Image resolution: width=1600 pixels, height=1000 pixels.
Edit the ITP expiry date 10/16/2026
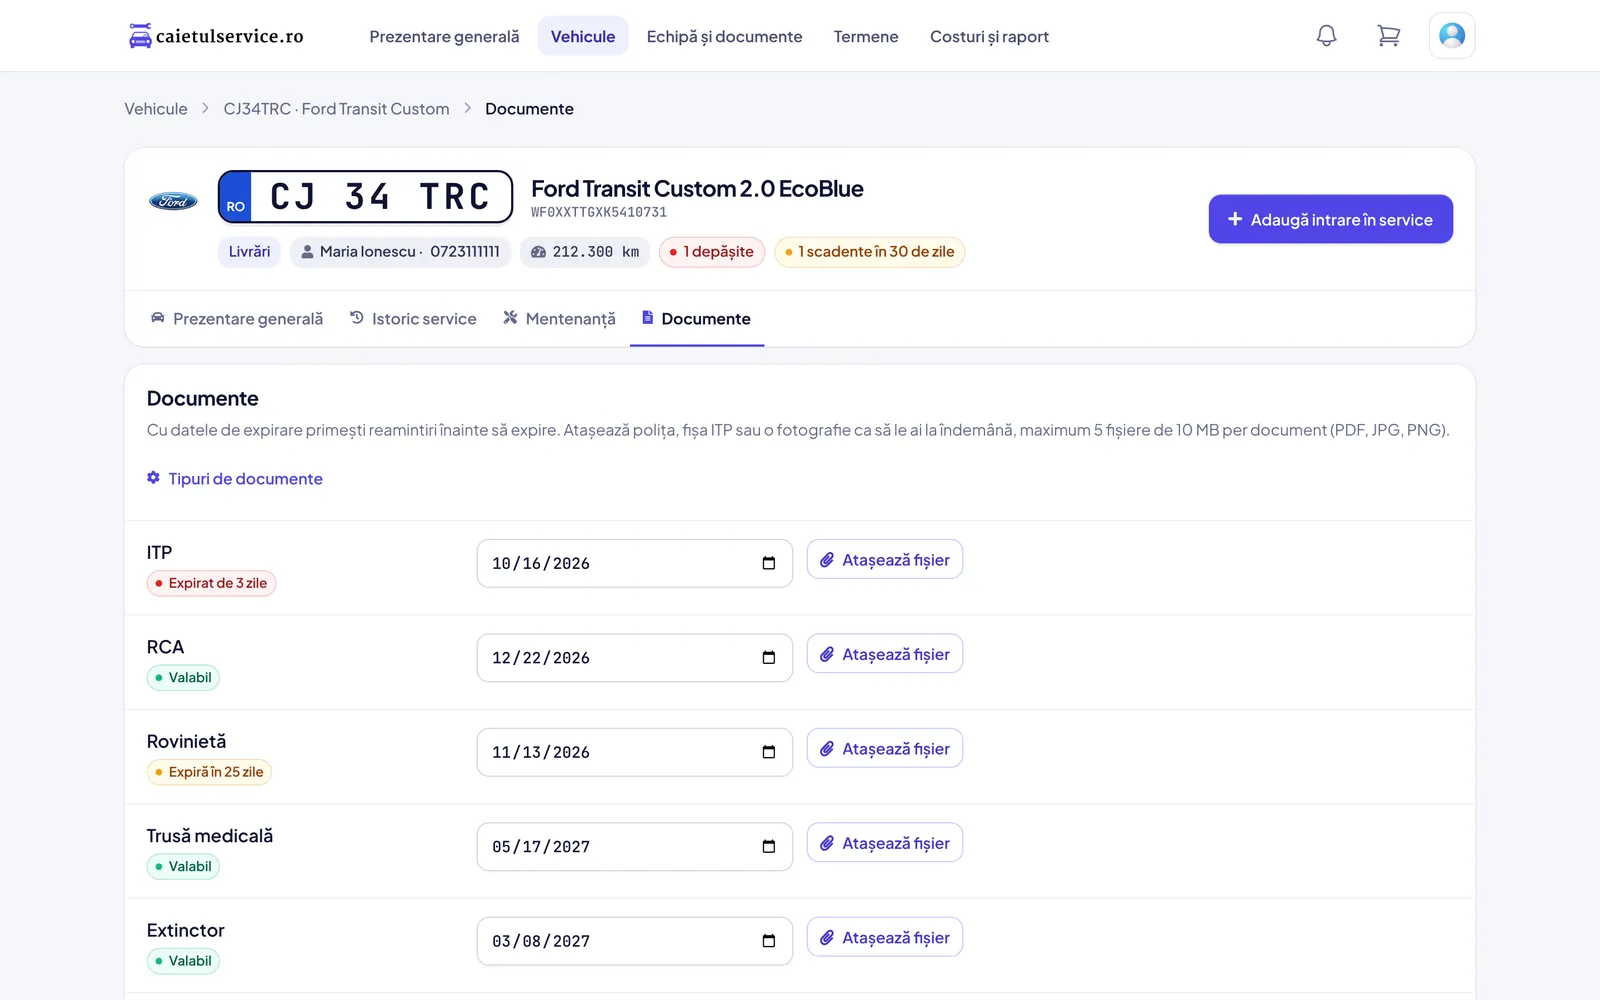(635, 563)
